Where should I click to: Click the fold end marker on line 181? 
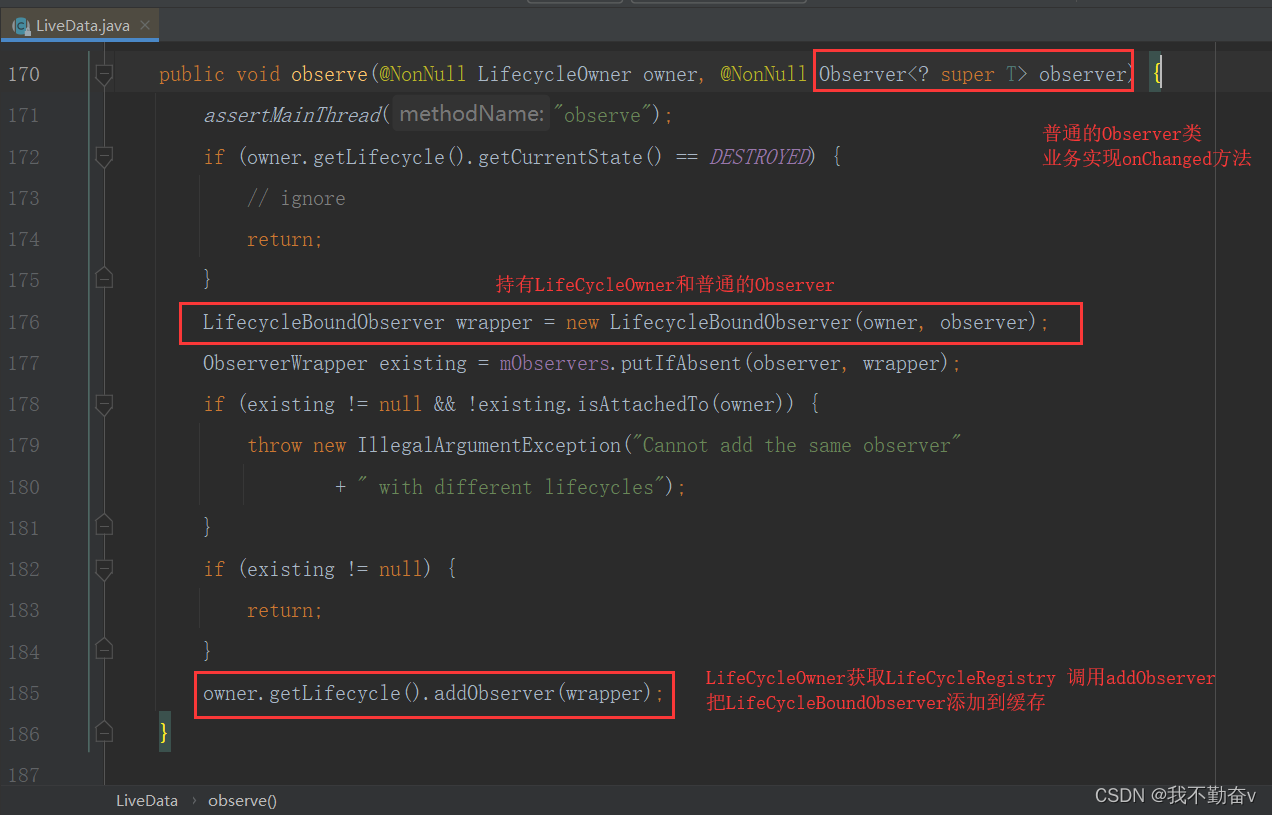[x=104, y=524]
